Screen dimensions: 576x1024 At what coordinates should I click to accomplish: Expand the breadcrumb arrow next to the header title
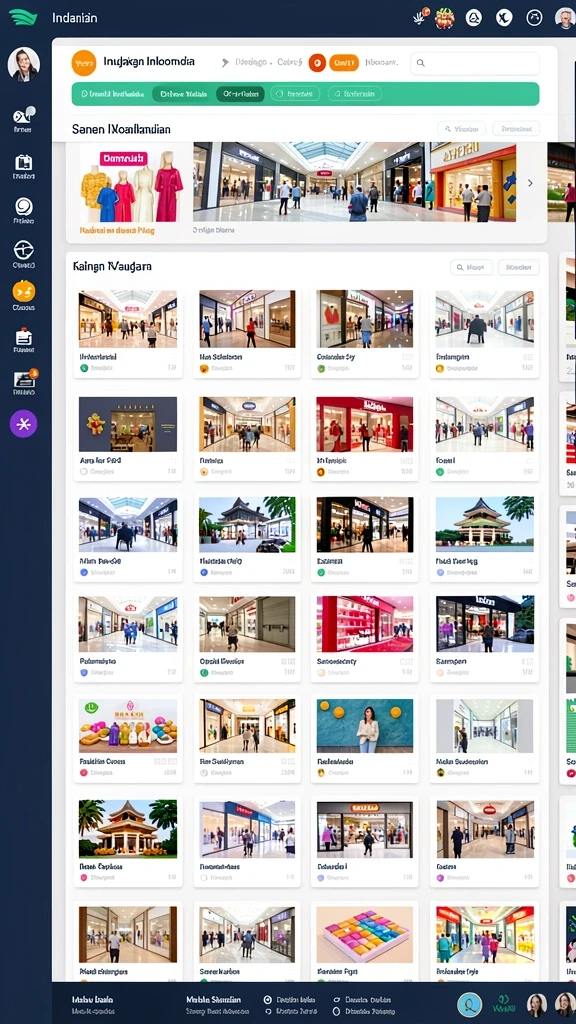coord(225,63)
